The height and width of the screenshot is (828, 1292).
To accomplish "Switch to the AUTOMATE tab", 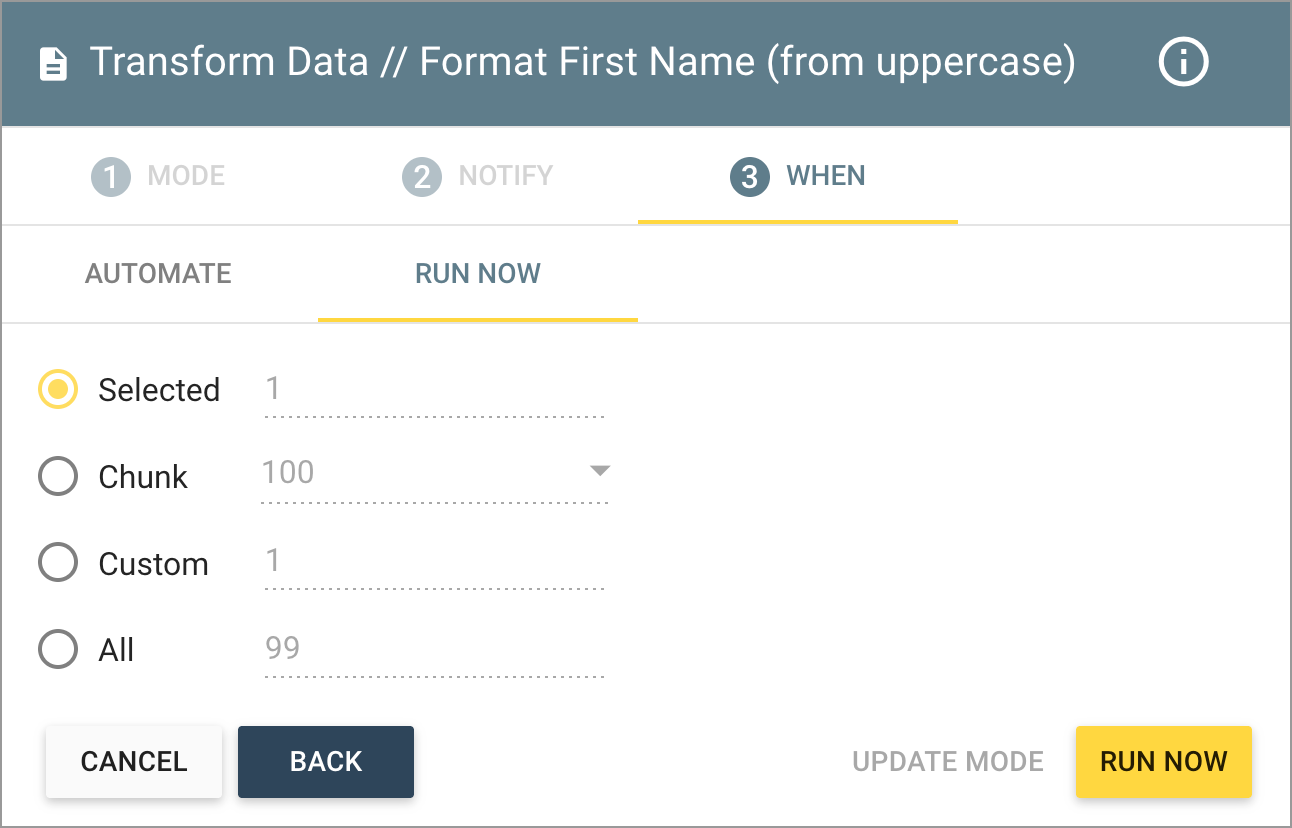I will point(157,273).
